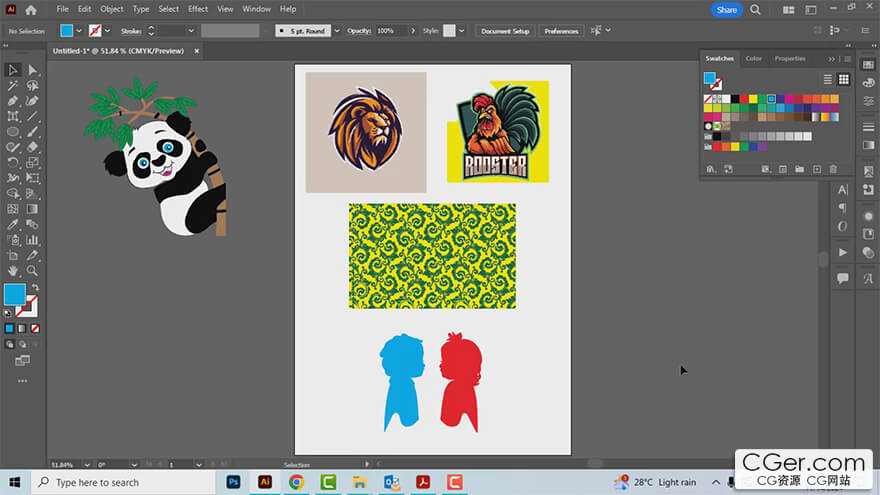This screenshot has height=495, width=880.
Task: Open the Effect menu
Action: click(198, 9)
